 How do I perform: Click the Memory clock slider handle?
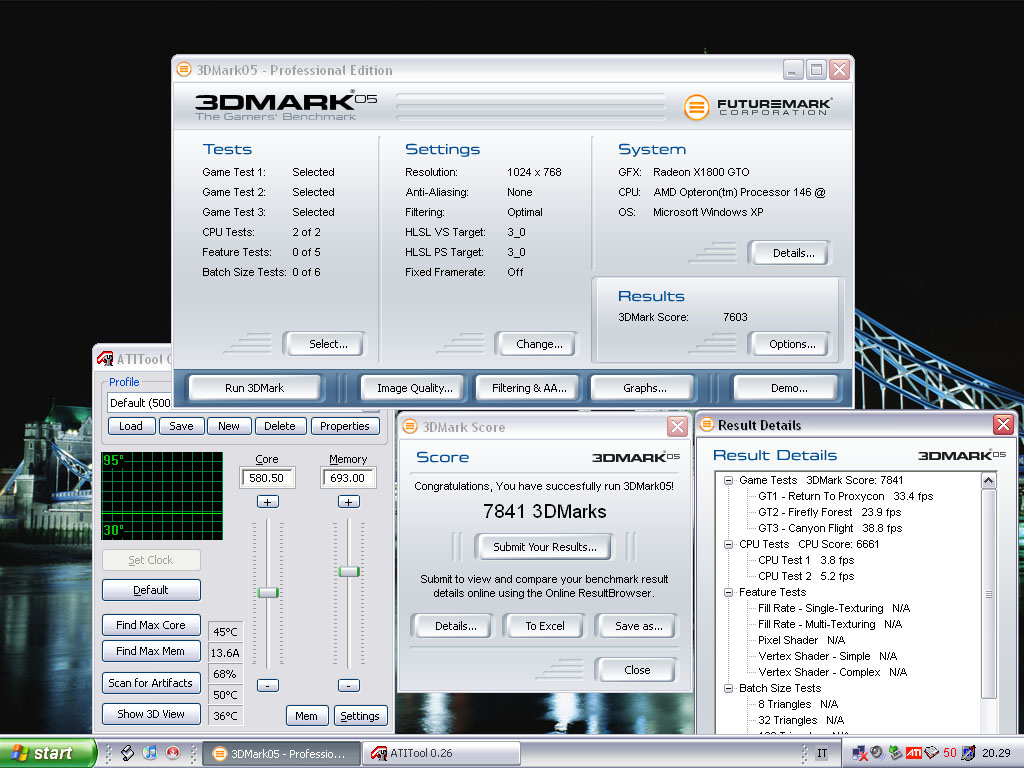pos(349,571)
